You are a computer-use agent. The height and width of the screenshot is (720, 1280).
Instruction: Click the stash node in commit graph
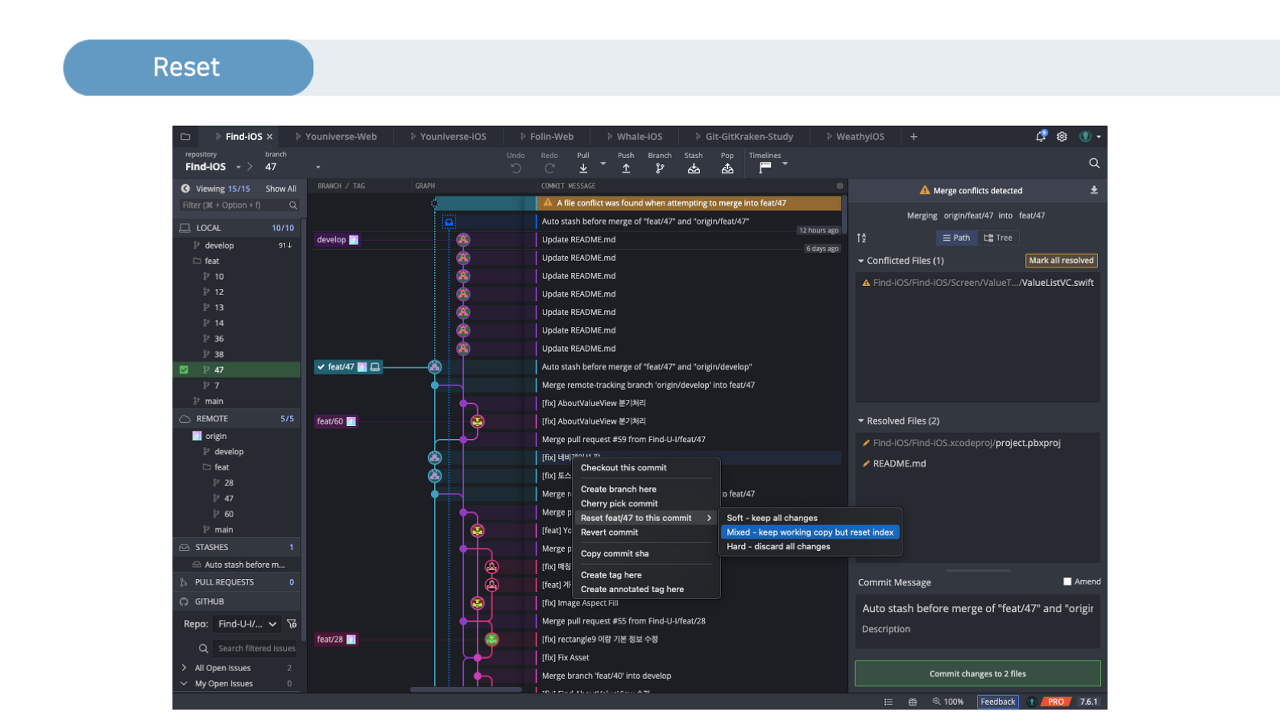pos(449,221)
